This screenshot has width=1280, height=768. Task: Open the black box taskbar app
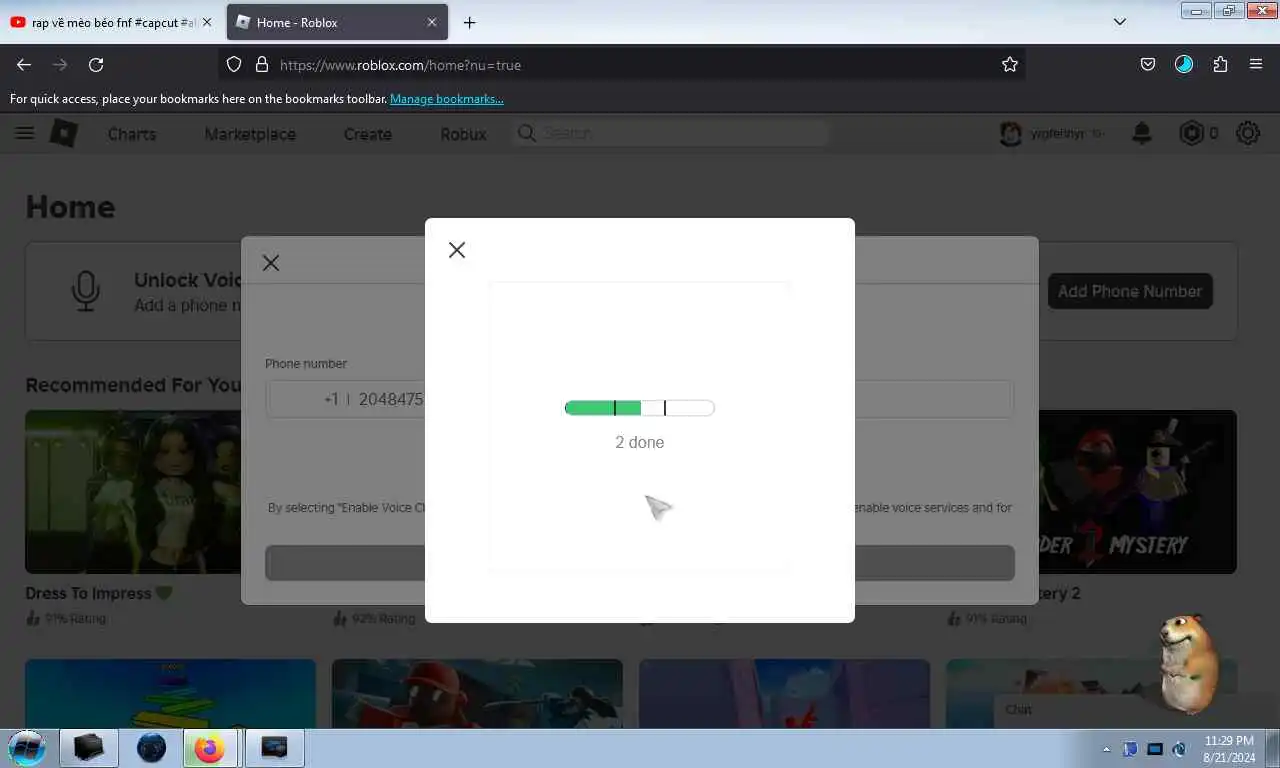point(88,748)
